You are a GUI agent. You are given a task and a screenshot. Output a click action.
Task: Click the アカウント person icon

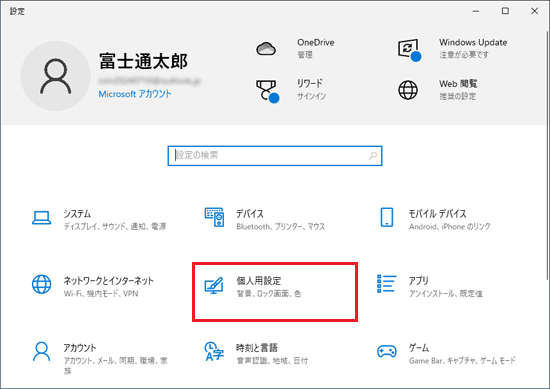point(41,351)
